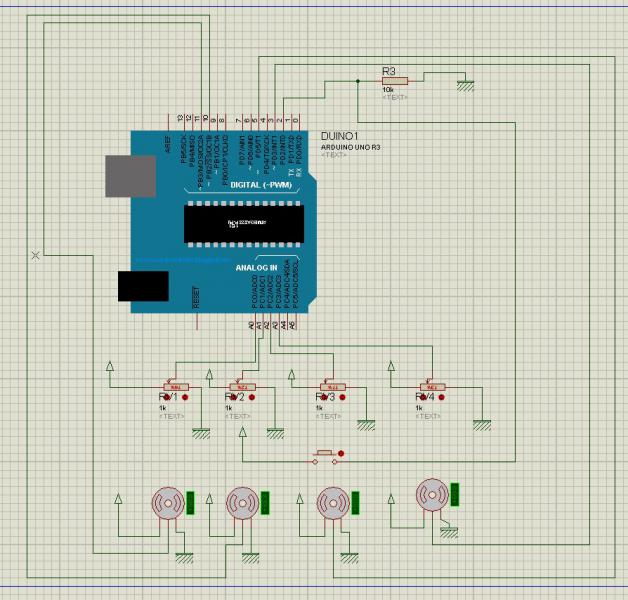Select the RV2 potentiometer body

pyautogui.click(x=243, y=387)
